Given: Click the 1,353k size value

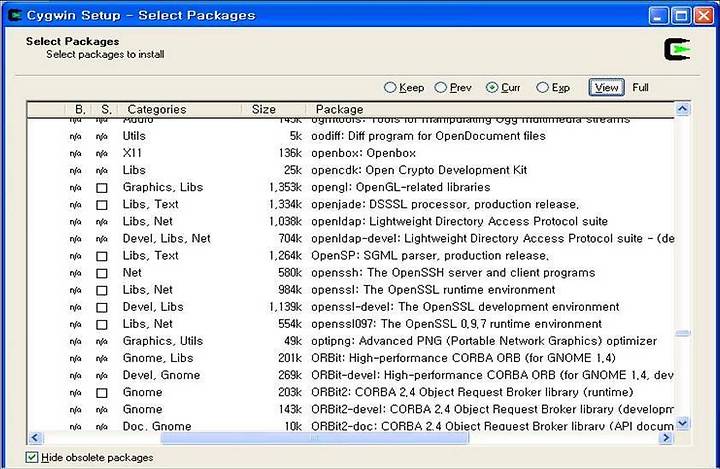Looking at the screenshot, I should (286, 187).
